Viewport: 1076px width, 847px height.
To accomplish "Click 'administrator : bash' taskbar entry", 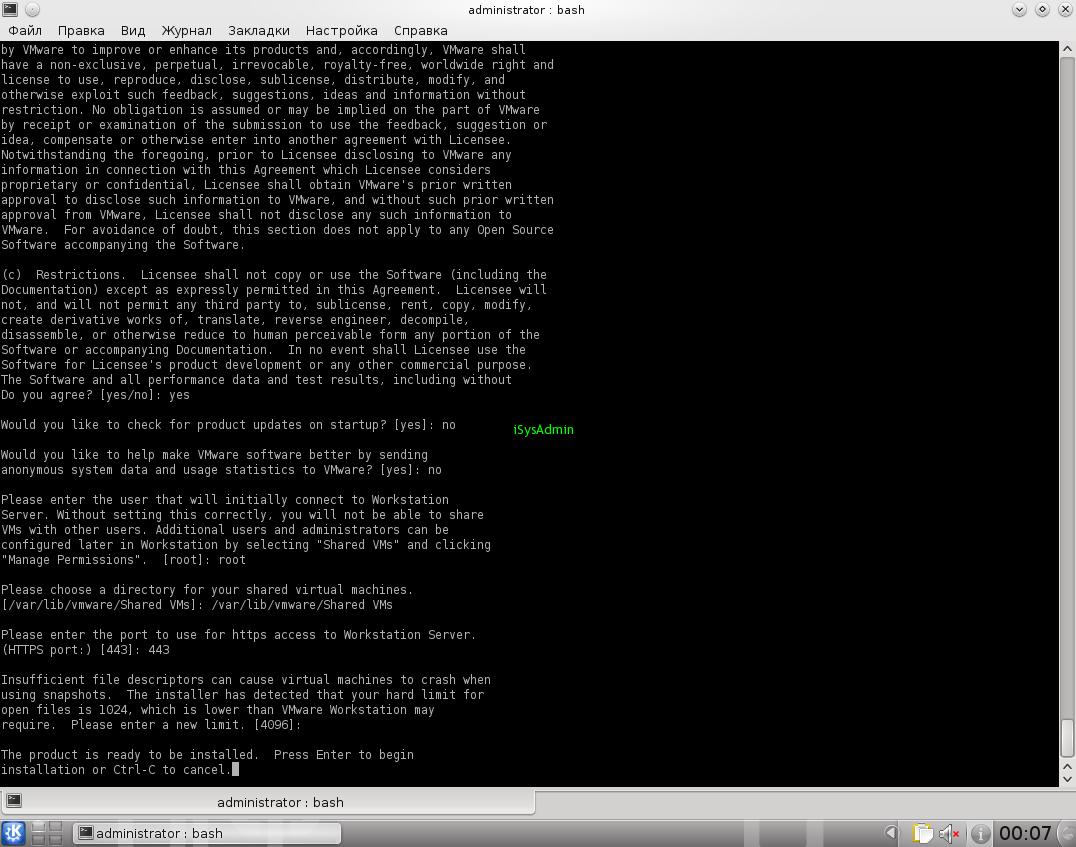I will click(x=207, y=833).
